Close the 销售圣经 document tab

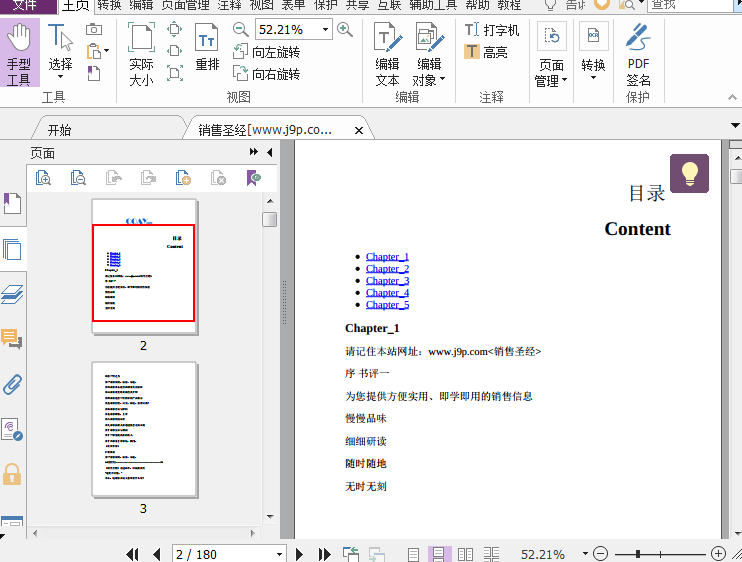(x=359, y=131)
